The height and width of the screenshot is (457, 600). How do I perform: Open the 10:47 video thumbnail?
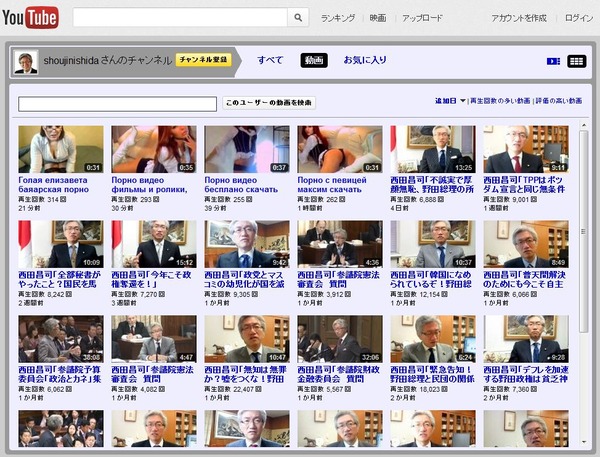[x=247, y=339]
